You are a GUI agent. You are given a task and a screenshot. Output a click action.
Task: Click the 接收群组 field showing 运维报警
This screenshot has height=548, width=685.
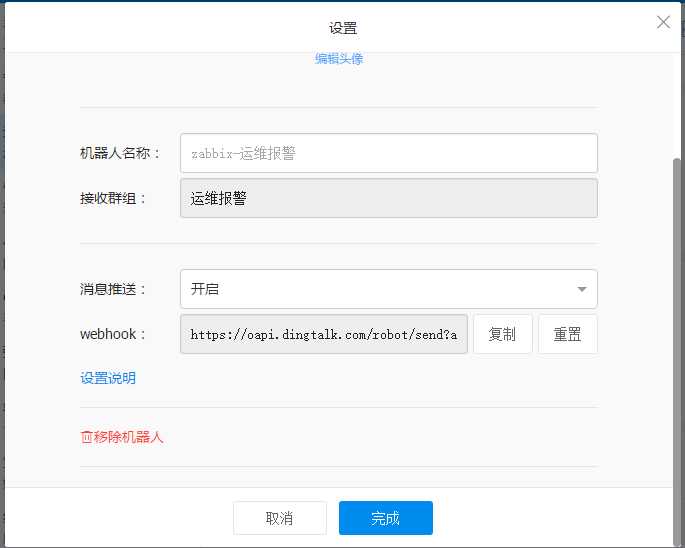(x=389, y=198)
